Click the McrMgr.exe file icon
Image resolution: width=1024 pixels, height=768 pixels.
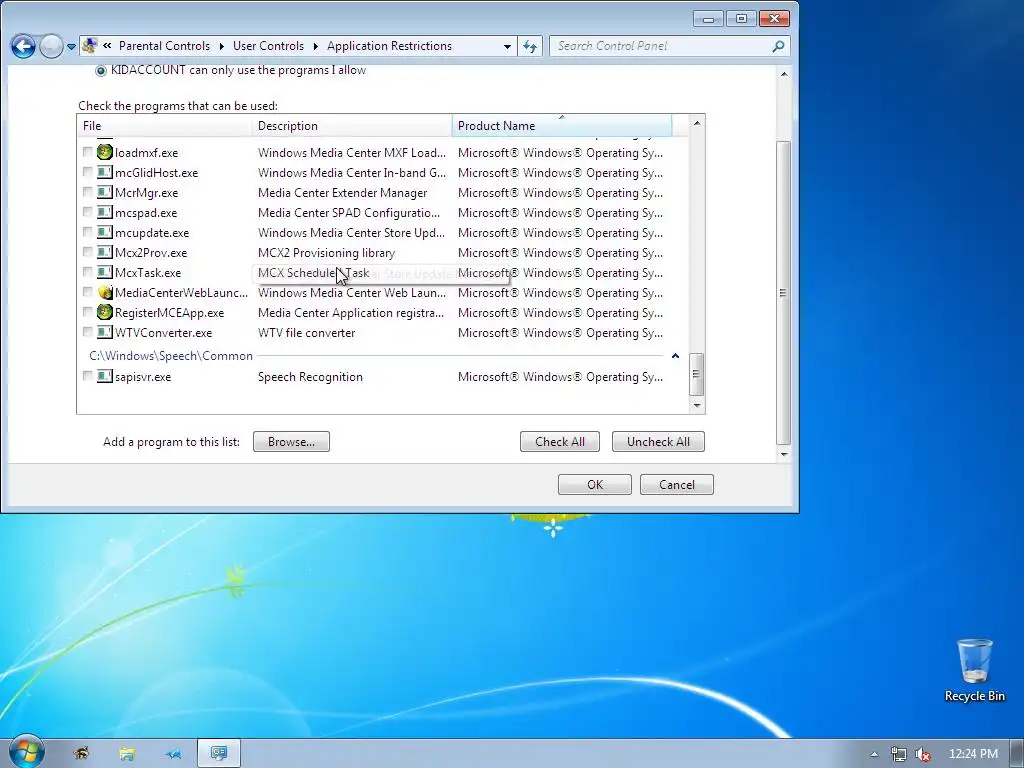(104, 193)
